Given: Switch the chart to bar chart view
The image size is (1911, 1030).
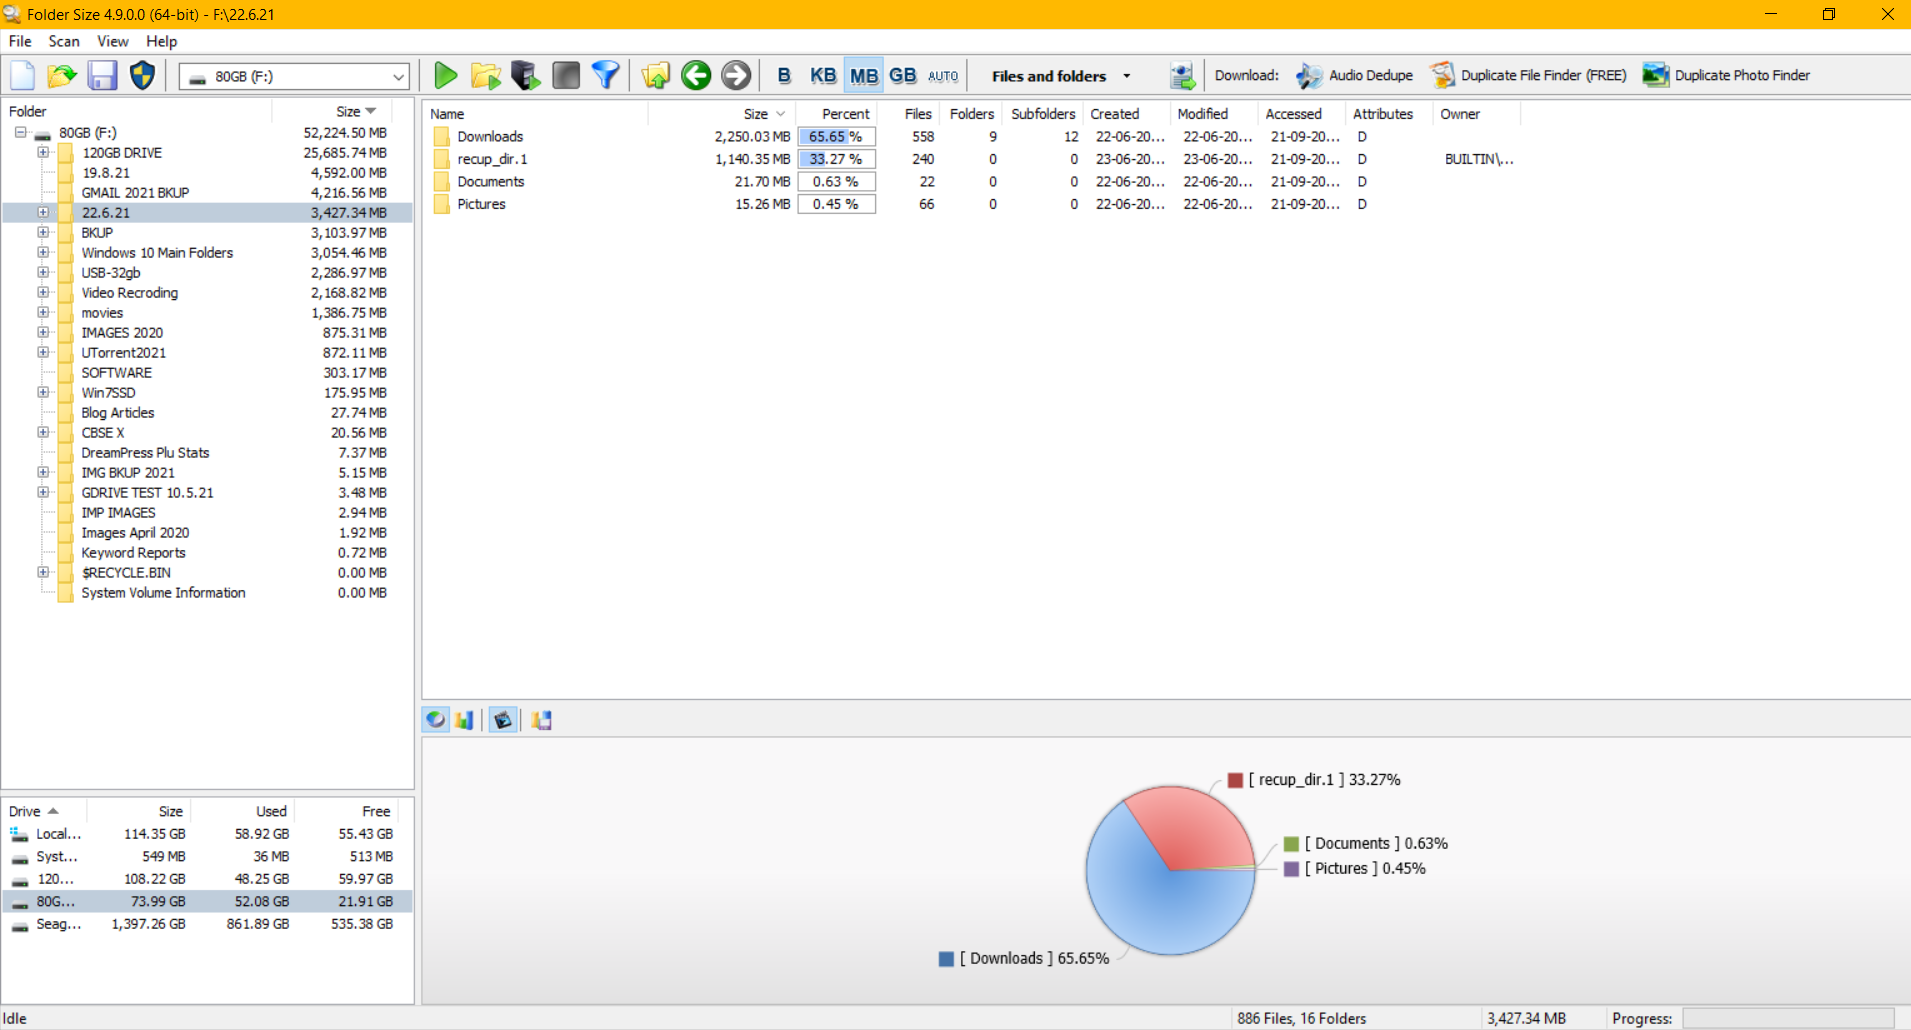Looking at the screenshot, I should (464, 720).
